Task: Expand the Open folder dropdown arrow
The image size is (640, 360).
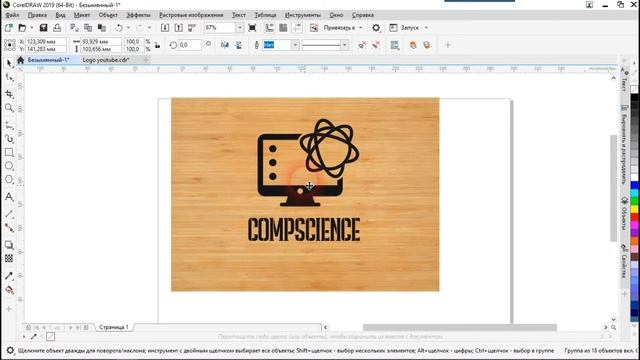Action: point(31,28)
